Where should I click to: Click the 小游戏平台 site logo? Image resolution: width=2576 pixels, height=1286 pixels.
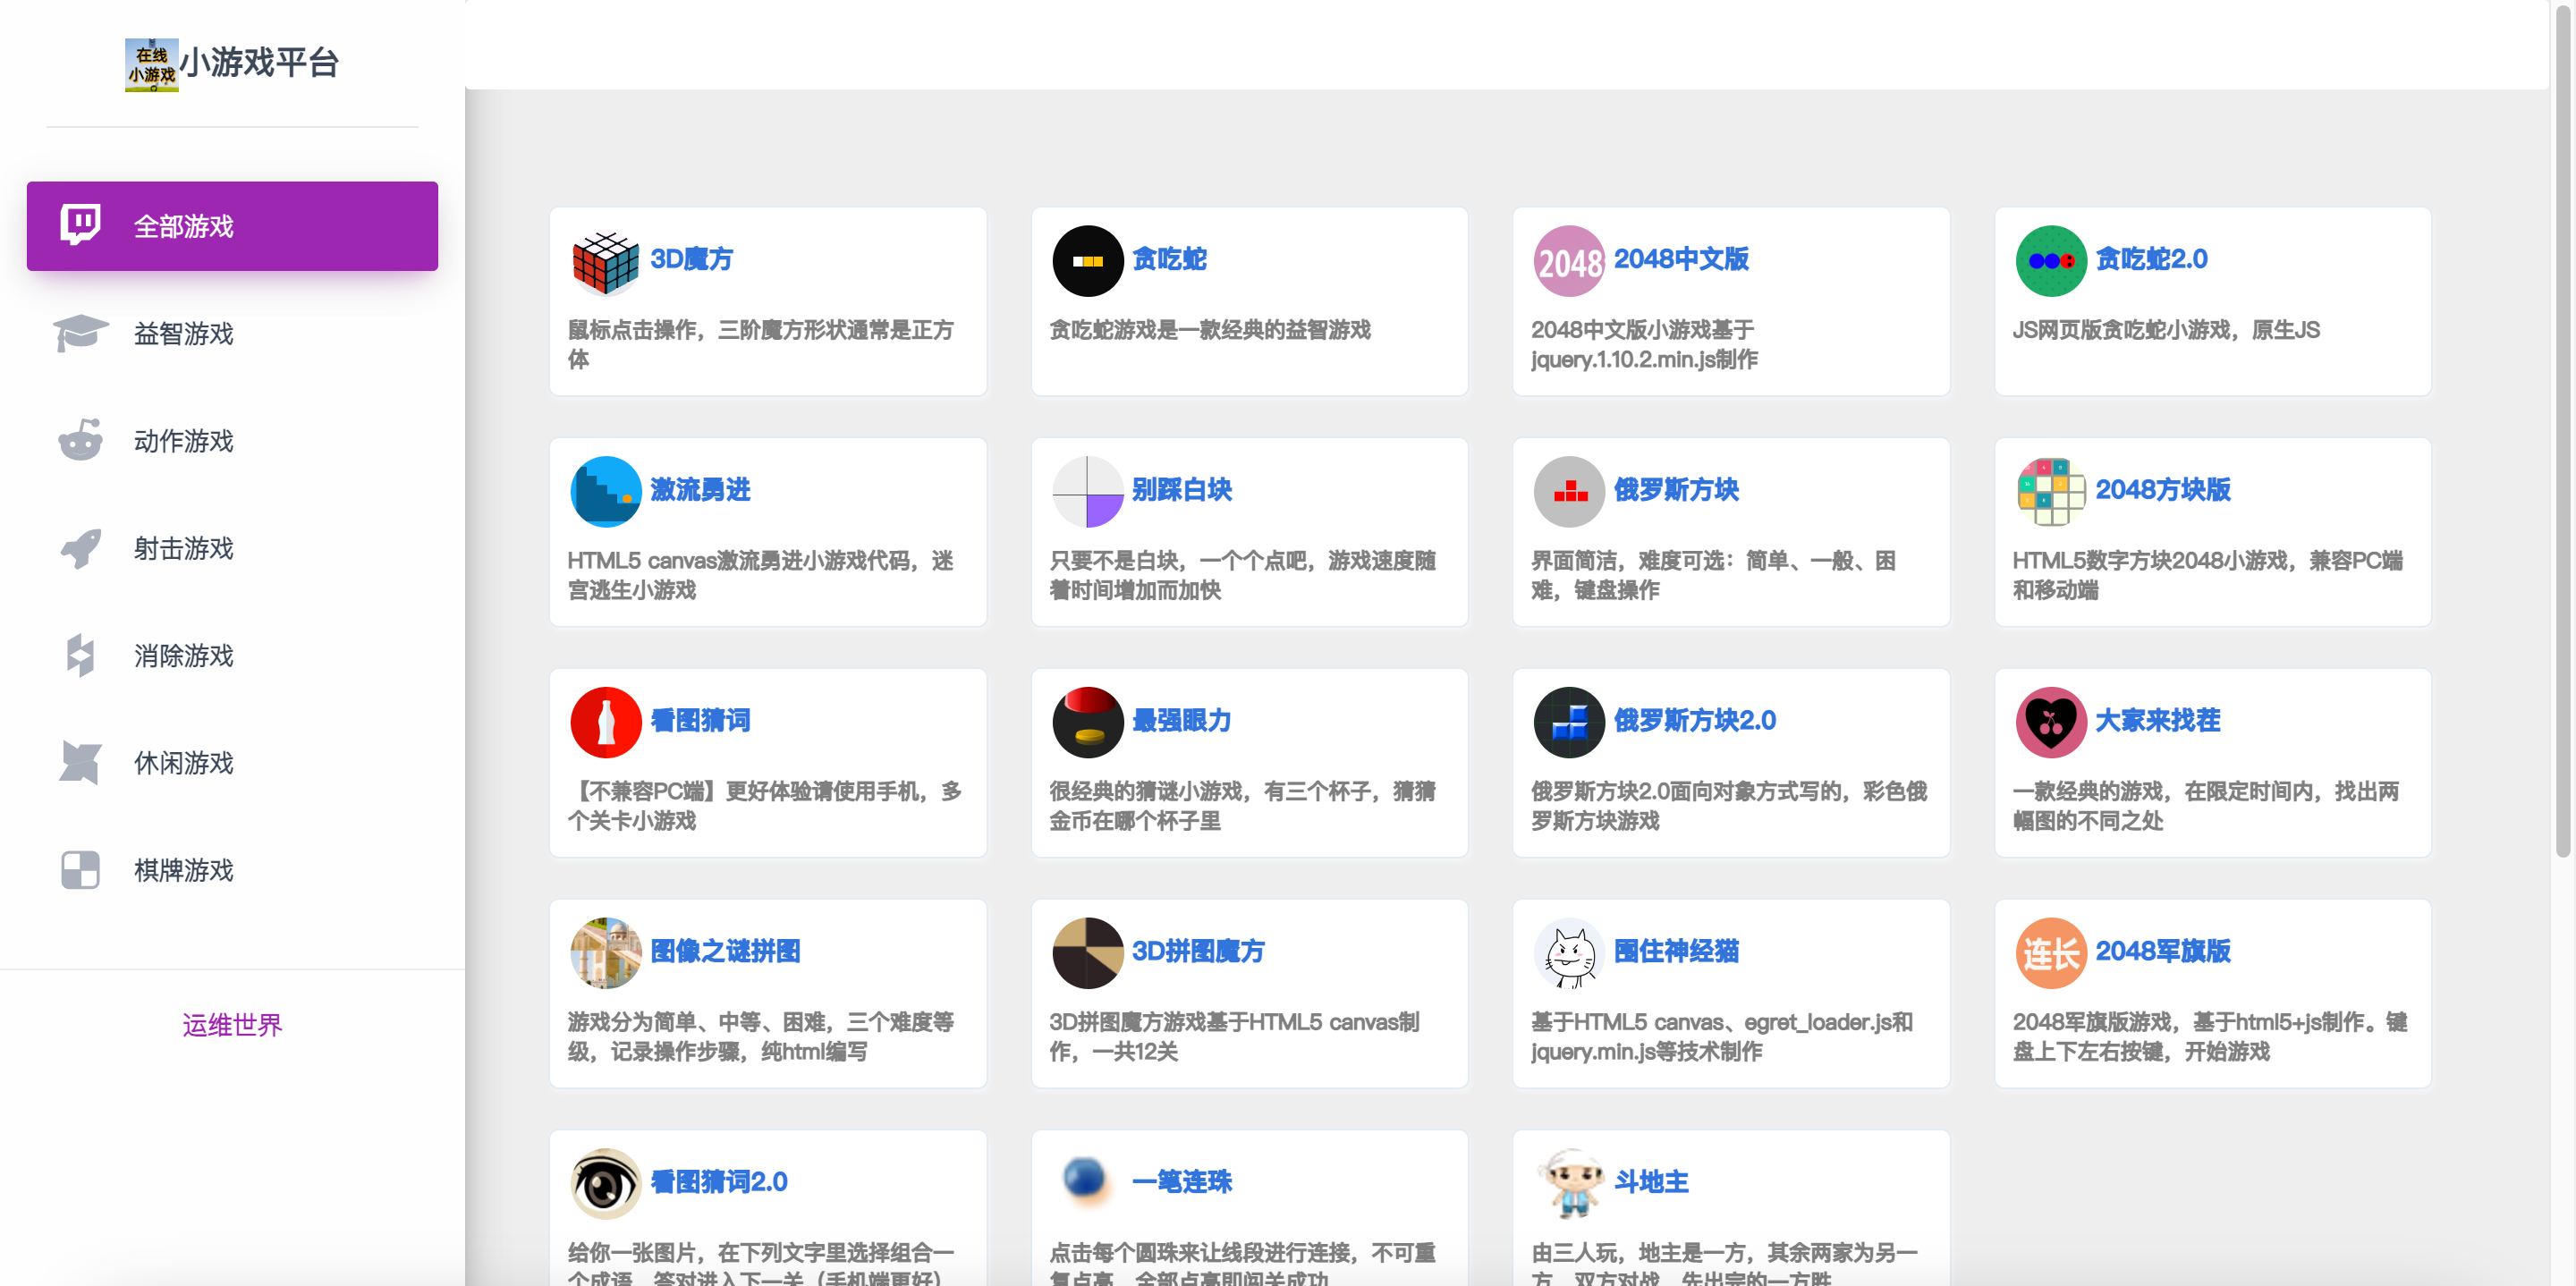tap(232, 64)
